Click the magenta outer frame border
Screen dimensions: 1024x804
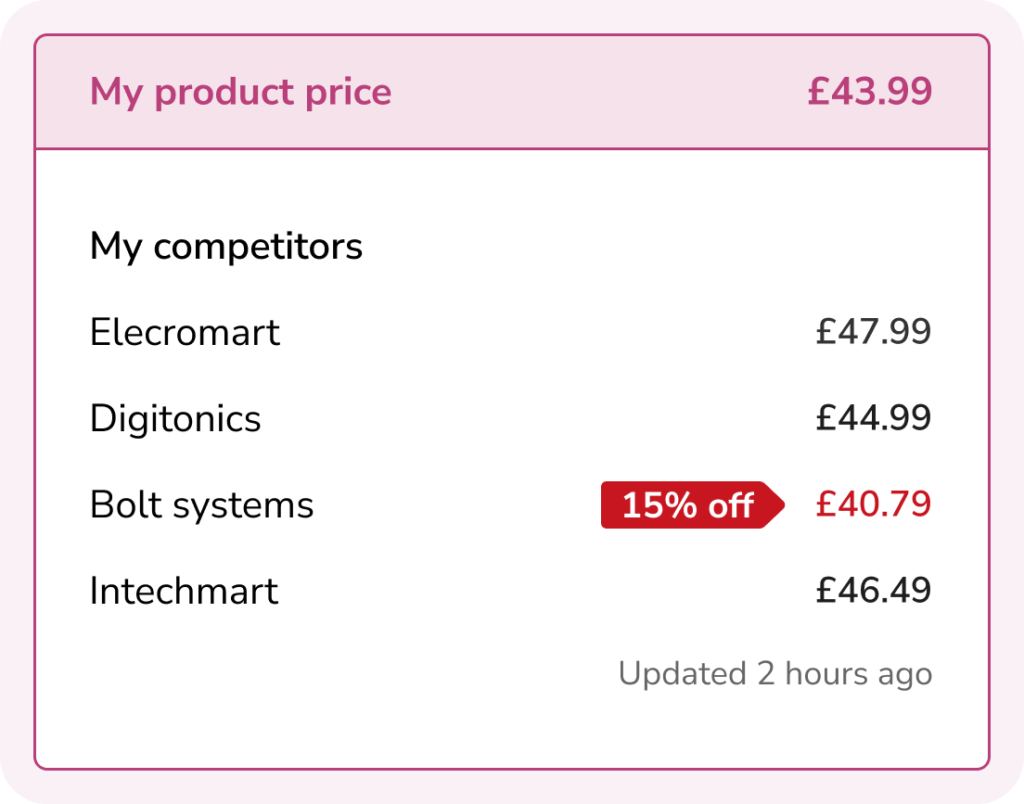512,18
